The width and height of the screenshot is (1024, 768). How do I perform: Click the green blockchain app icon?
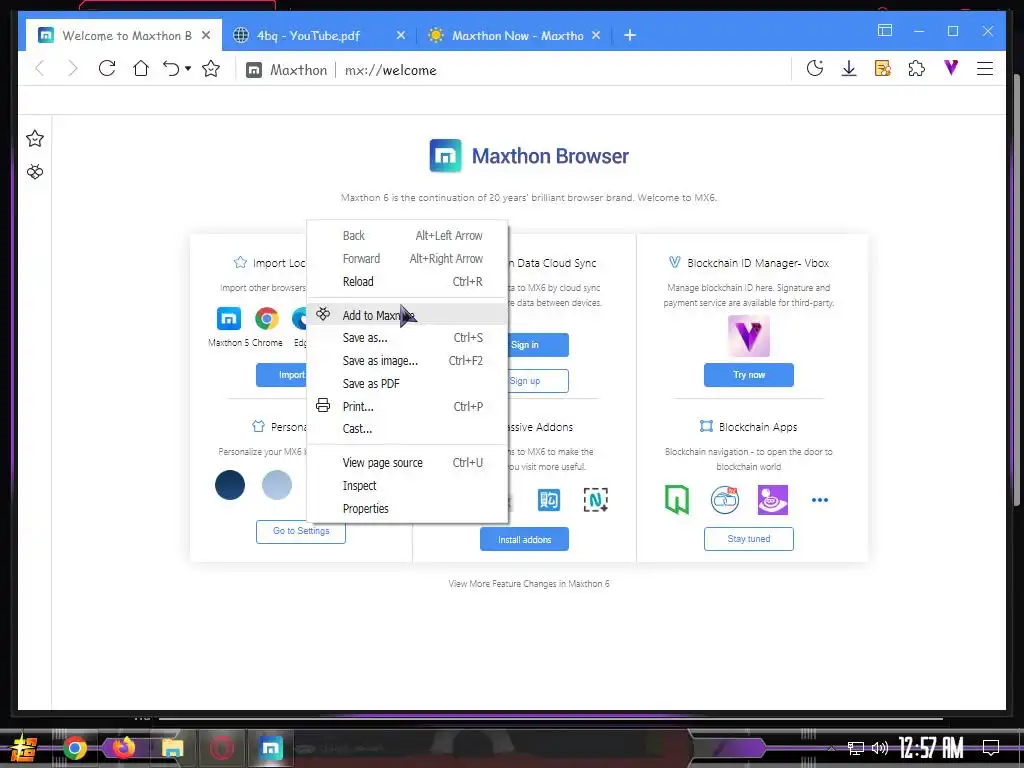pos(677,500)
